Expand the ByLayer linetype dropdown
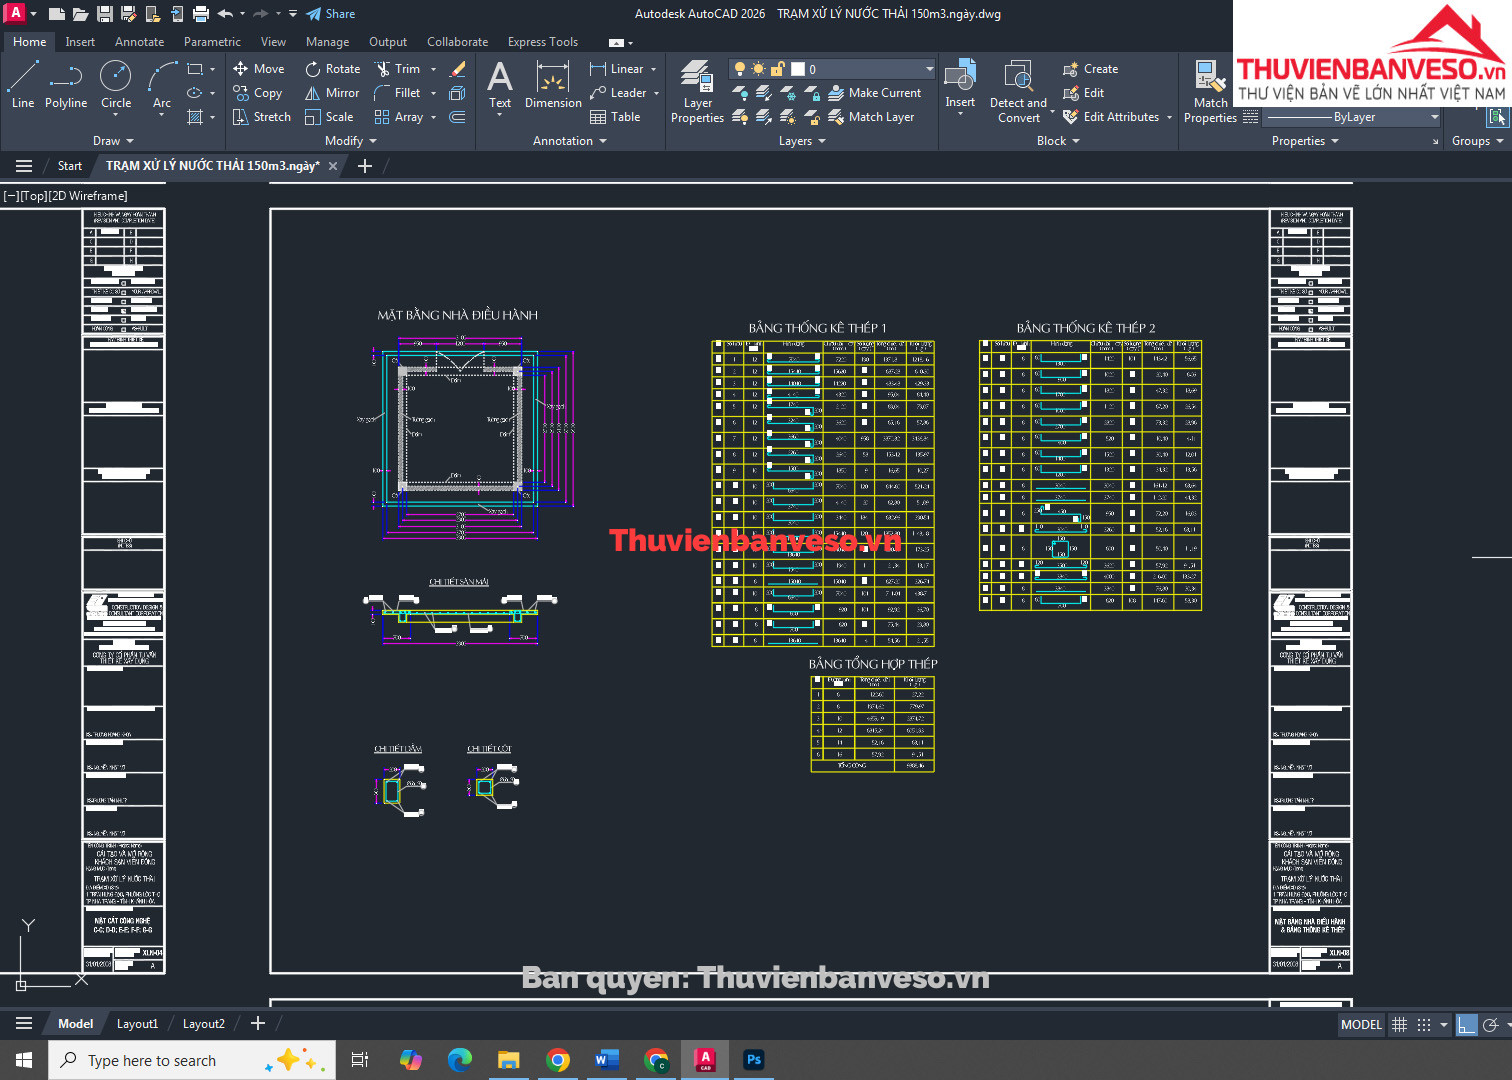This screenshot has width=1512, height=1080. pos(1434,117)
